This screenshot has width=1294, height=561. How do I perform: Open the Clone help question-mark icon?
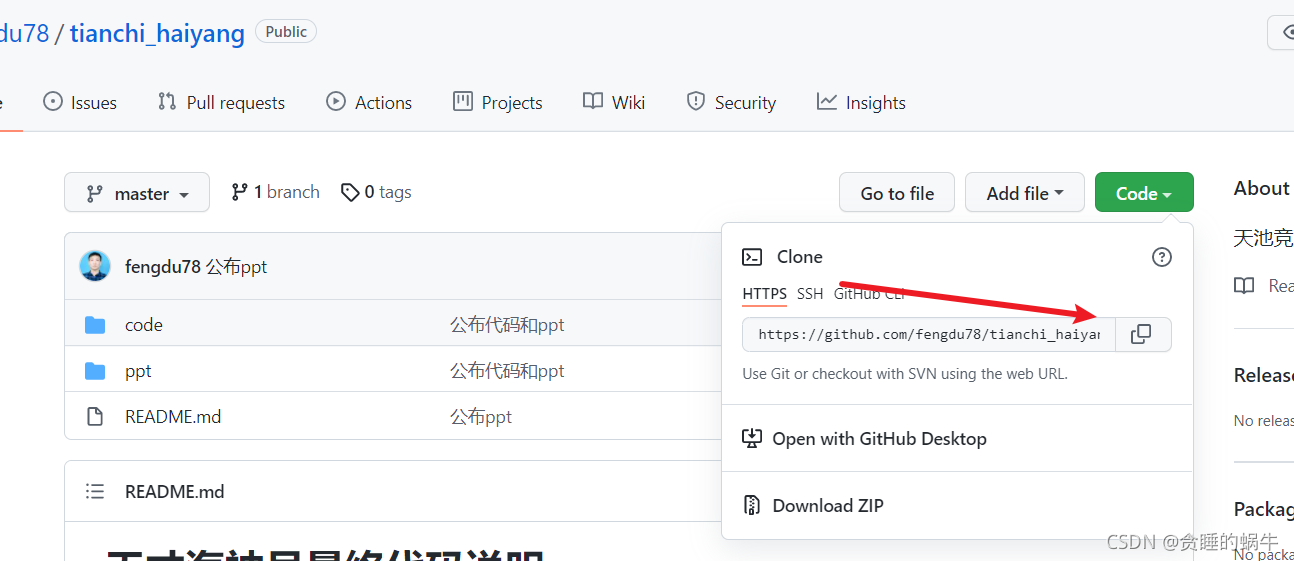[x=1161, y=257]
